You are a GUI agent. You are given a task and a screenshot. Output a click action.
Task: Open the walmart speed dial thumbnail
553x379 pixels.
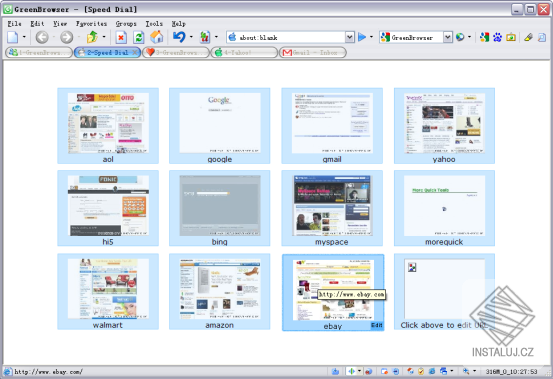pyautogui.click(x=108, y=289)
